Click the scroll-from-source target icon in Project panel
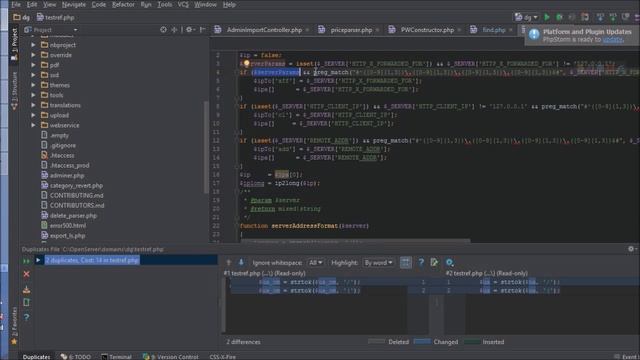 click(x=163, y=29)
